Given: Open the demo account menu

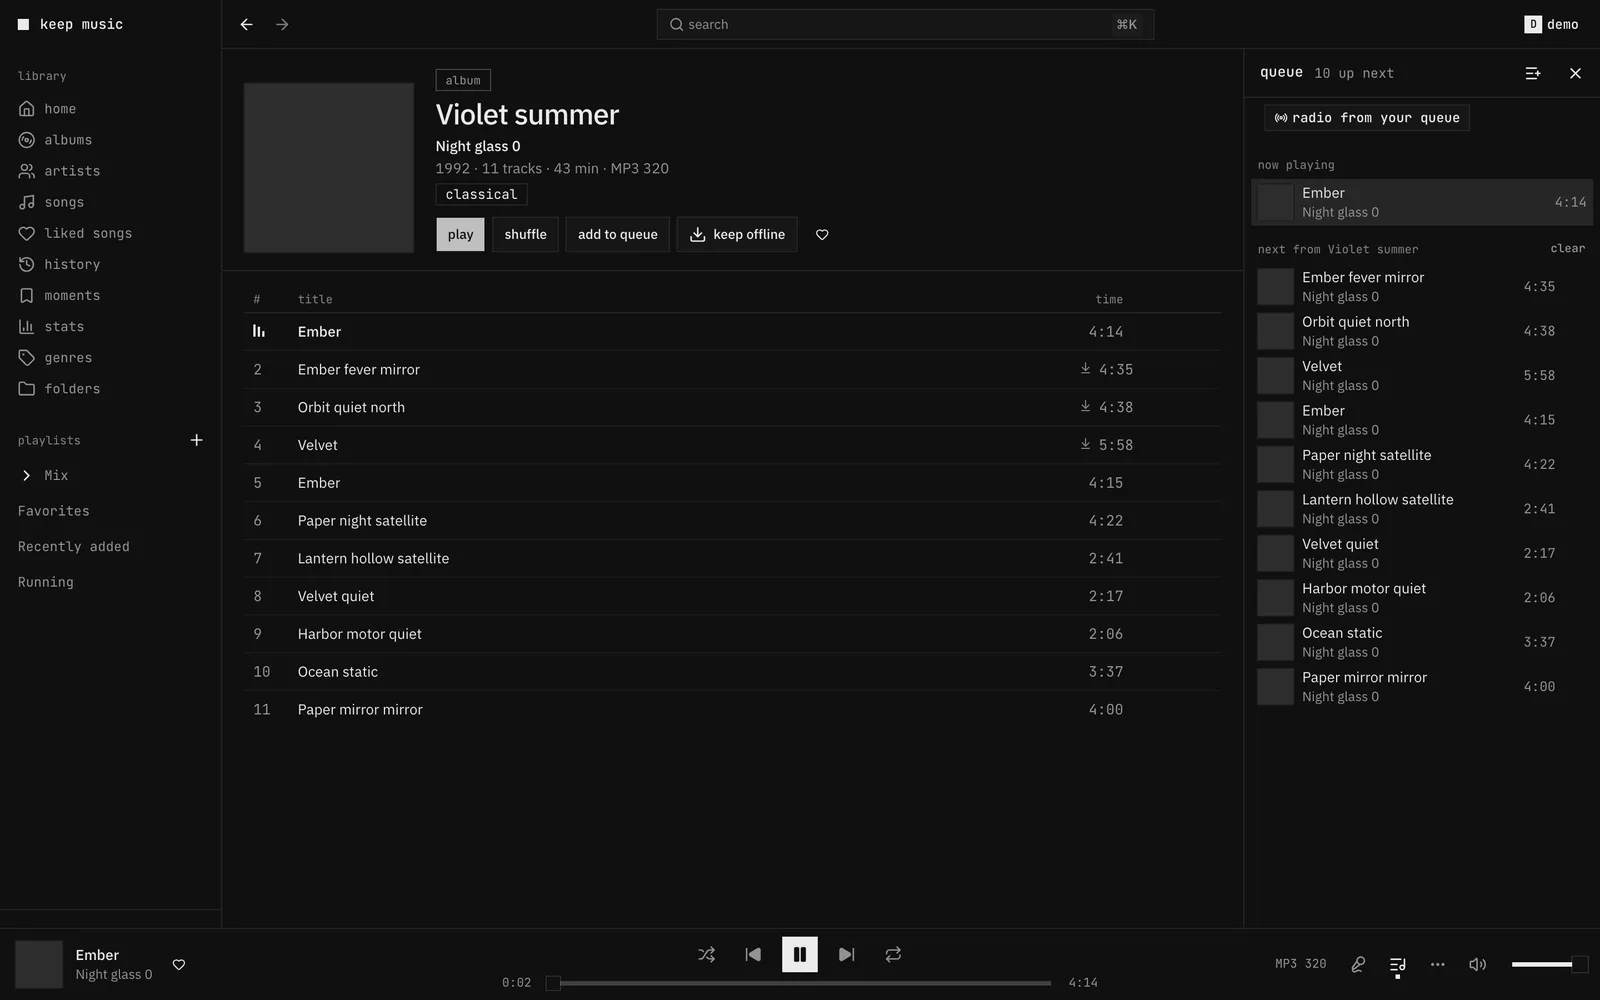Looking at the screenshot, I should click(x=1551, y=24).
